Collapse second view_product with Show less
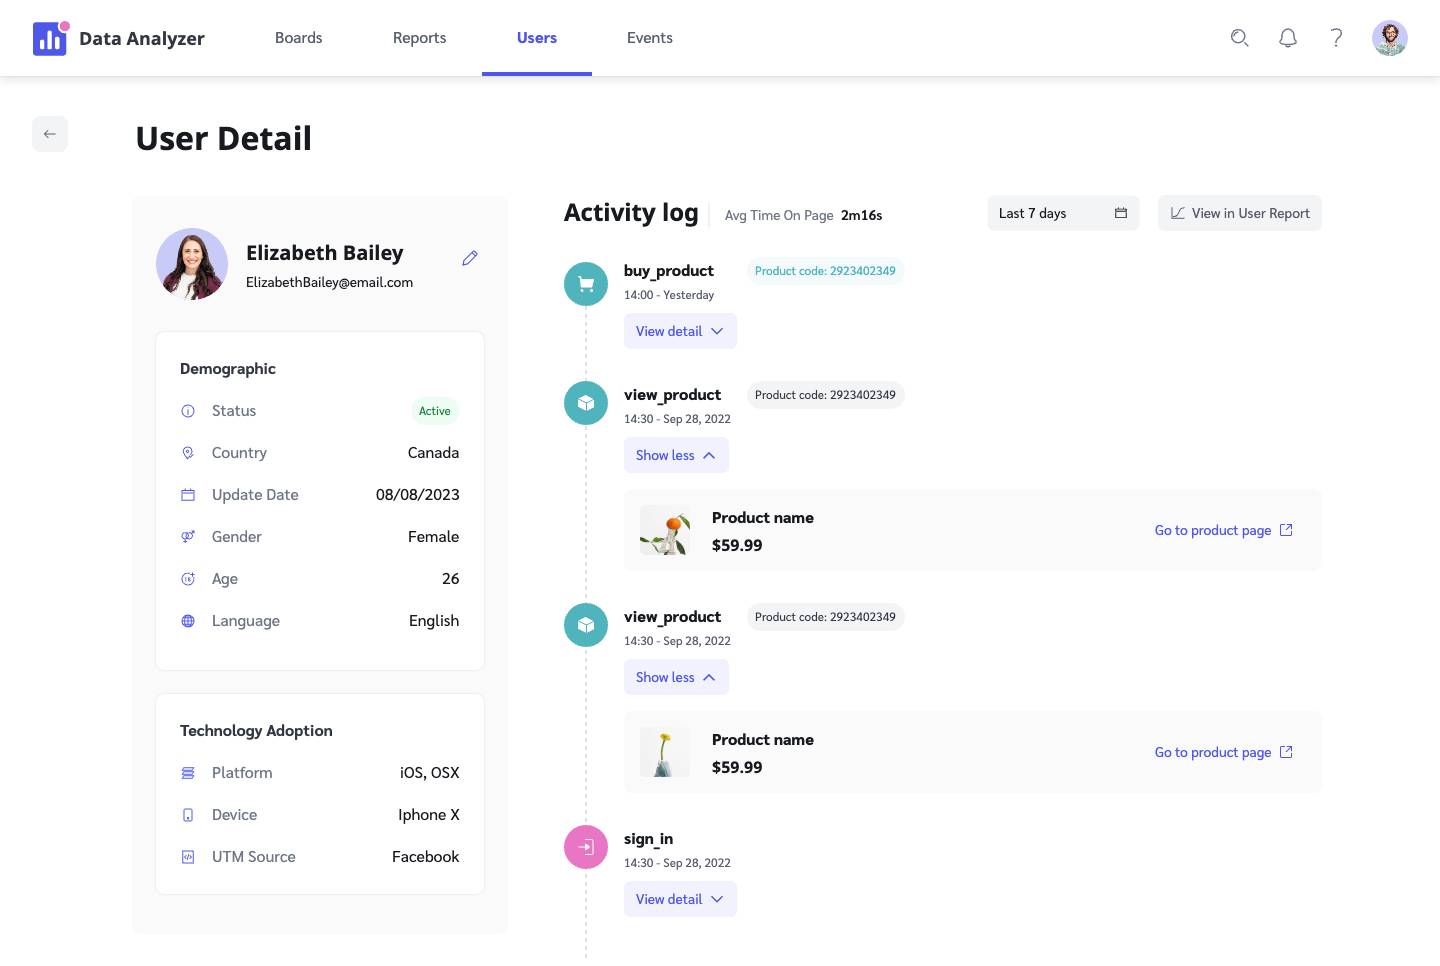Viewport: 1440px width, 966px height. [676, 677]
